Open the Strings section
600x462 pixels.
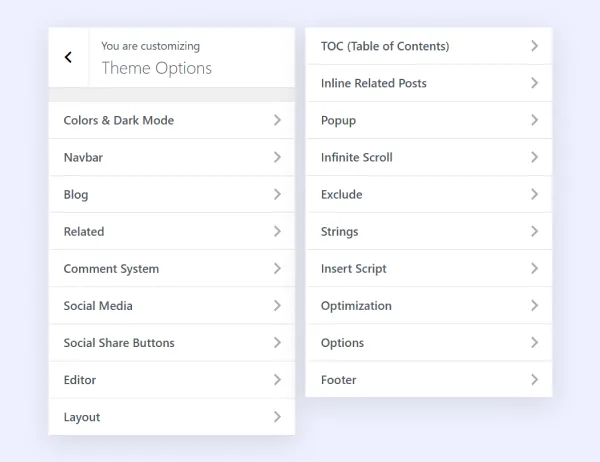339,231
